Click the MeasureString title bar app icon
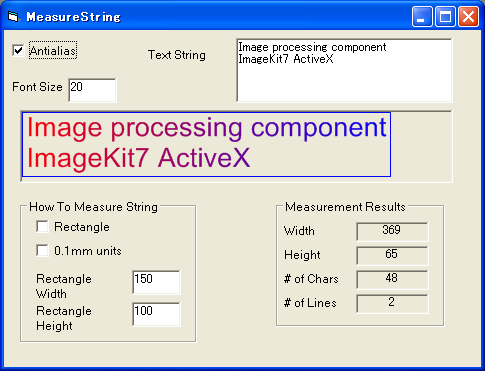485x371 pixels. pos(14,16)
